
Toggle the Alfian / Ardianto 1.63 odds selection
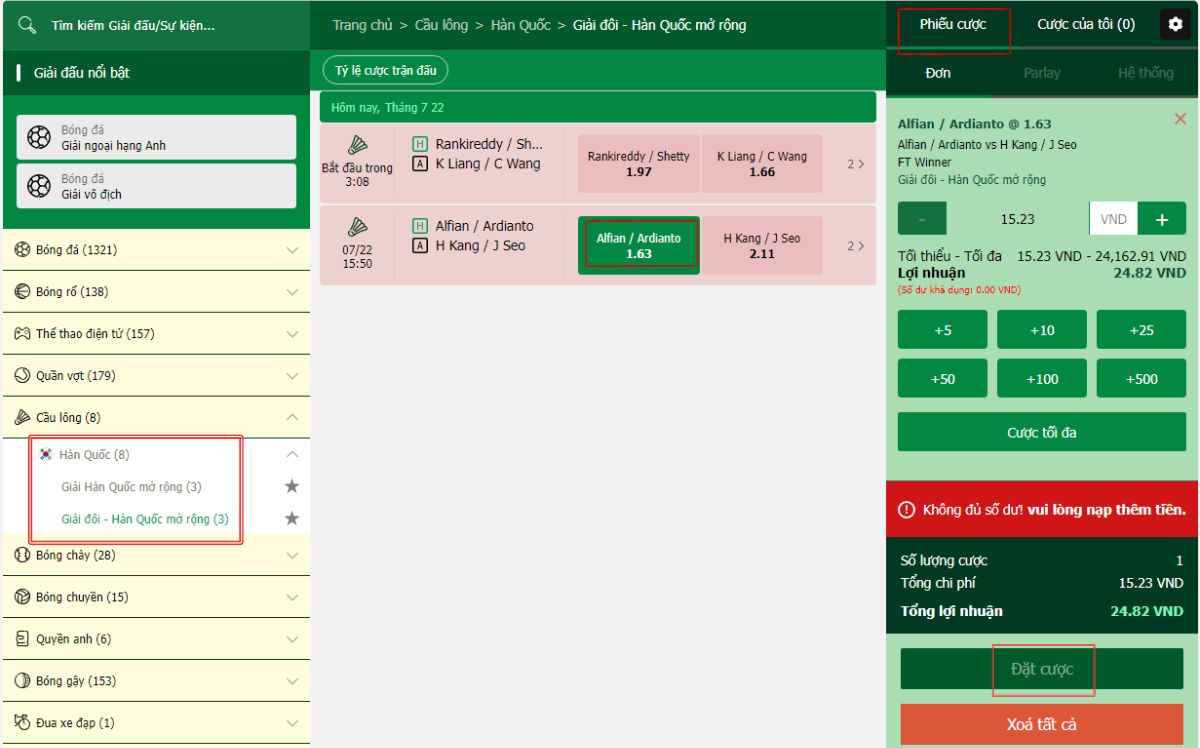638,246
